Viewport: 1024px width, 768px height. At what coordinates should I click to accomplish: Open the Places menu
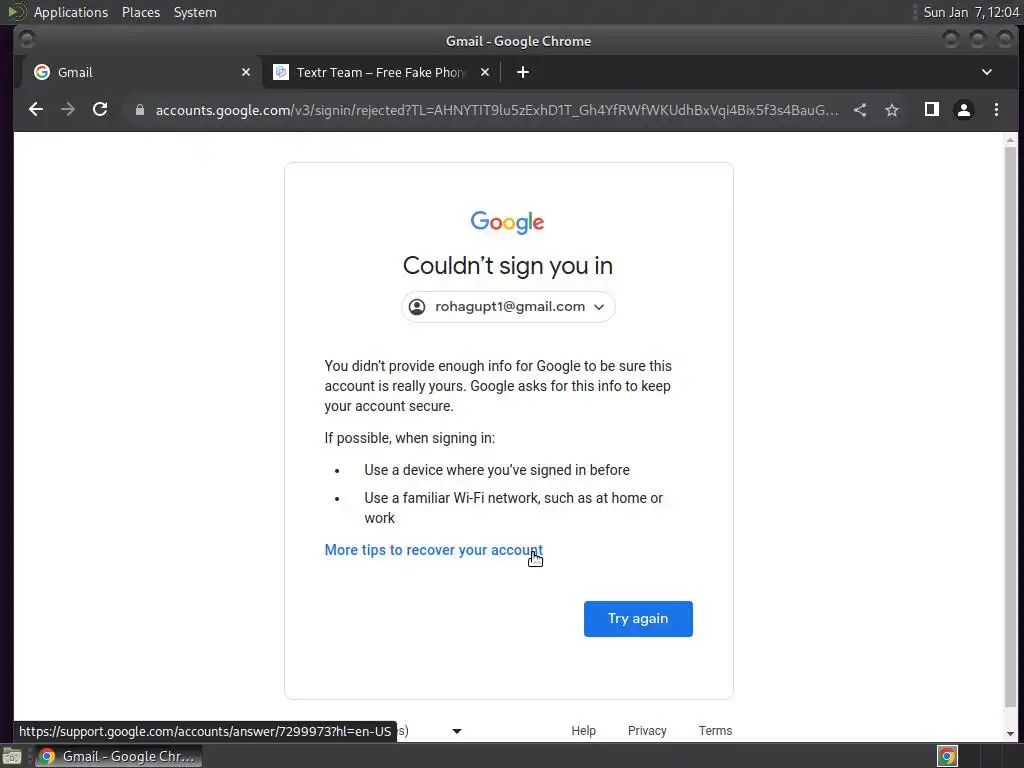pyautogui.click(x=140, y=12)
